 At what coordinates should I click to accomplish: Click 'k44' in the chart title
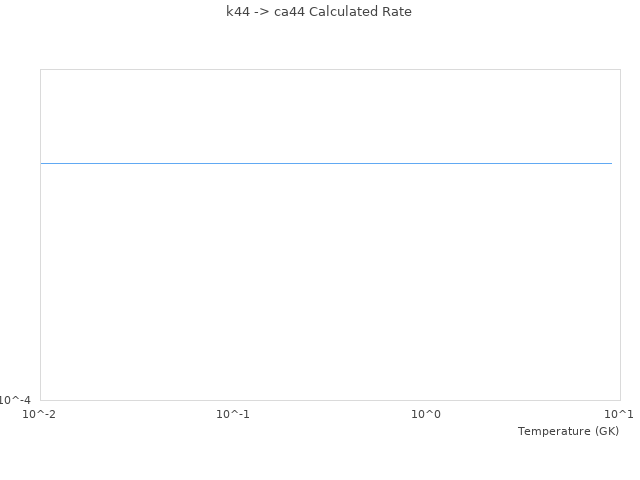click(x=238, y=12)
